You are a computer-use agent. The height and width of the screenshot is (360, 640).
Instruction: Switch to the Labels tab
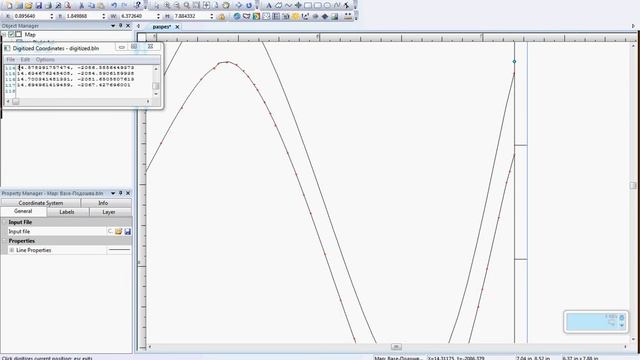(x=67, y=212)
